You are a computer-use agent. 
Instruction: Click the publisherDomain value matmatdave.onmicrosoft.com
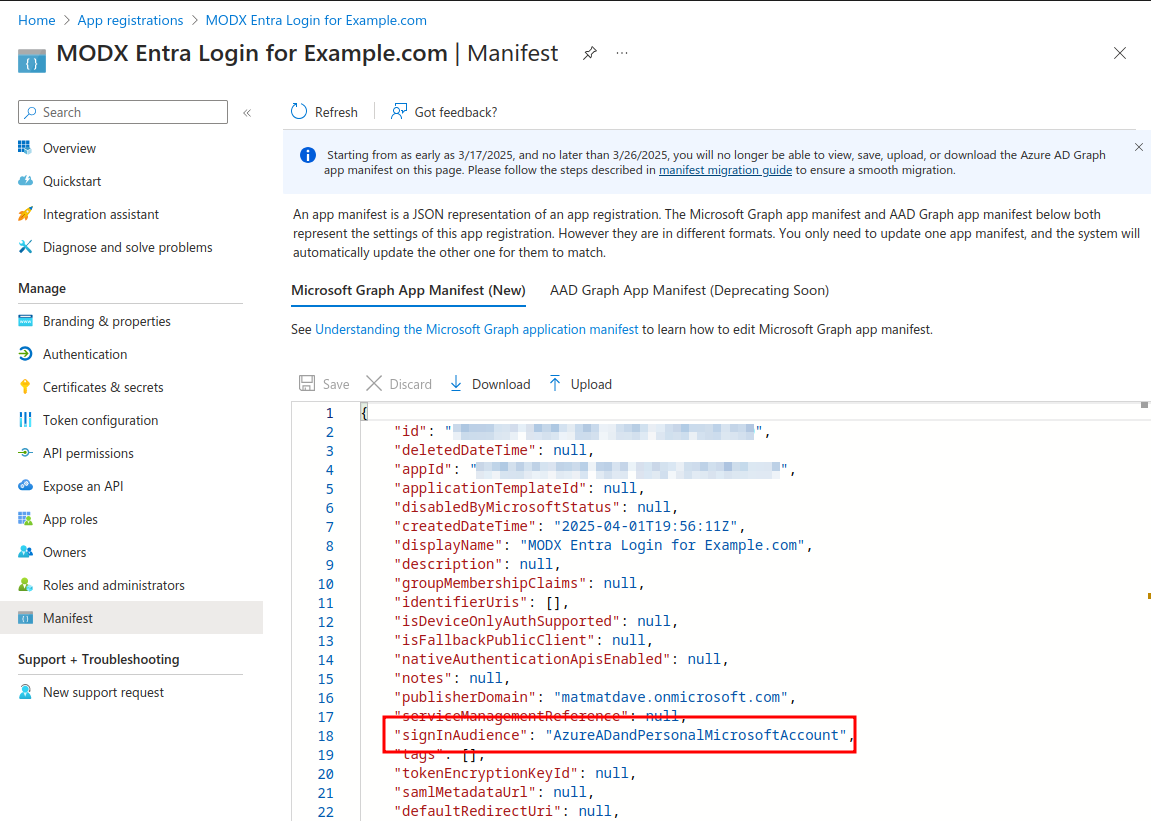click(670, 697)
